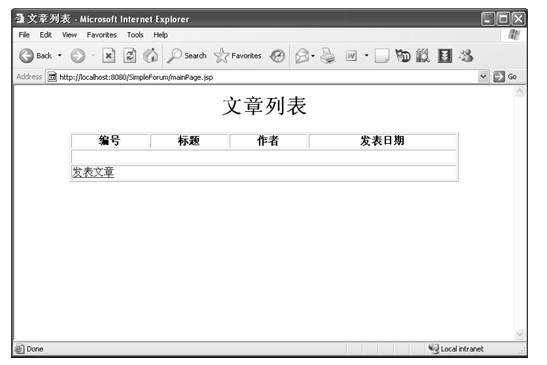Click the IE title bar page icon
Image resolution: width=547 pixels, height=365 pixels.
pos(20,18)
